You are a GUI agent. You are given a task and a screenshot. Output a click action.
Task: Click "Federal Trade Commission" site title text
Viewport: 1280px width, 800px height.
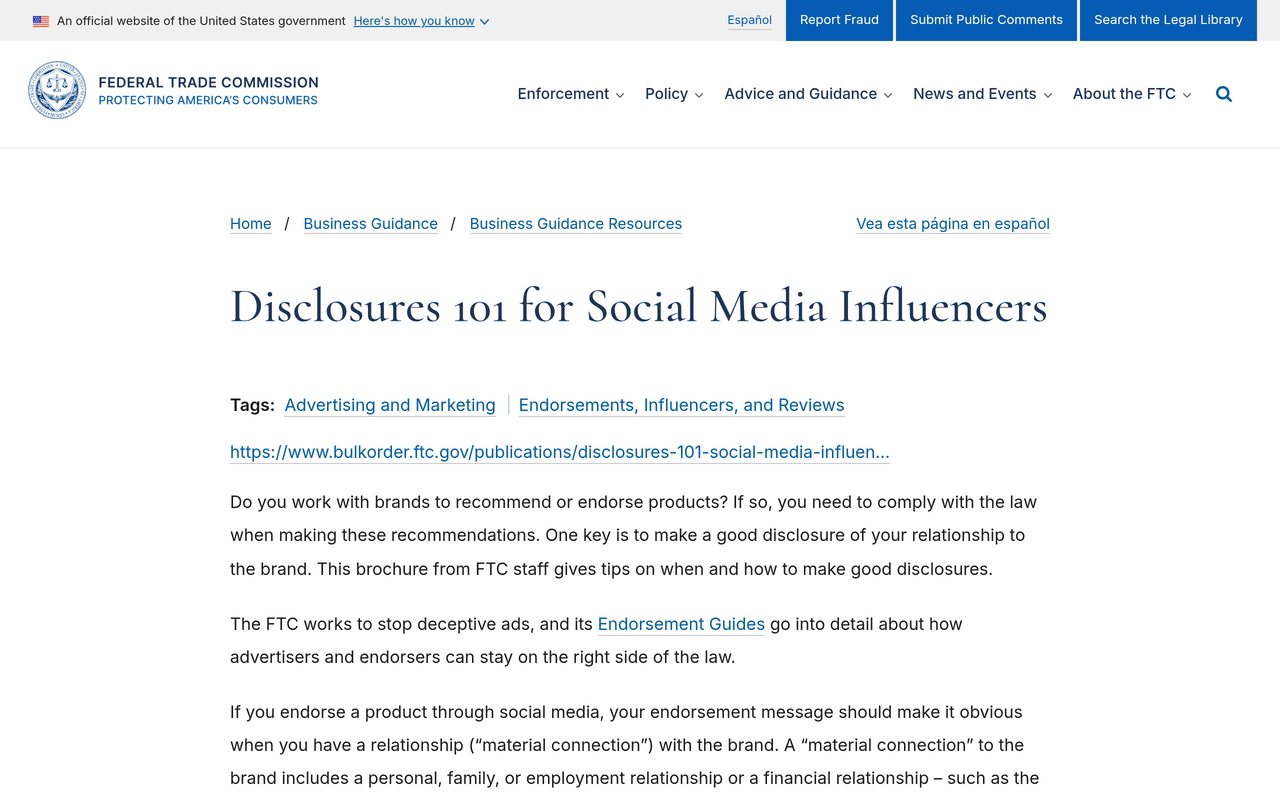[x=208, y=82]
